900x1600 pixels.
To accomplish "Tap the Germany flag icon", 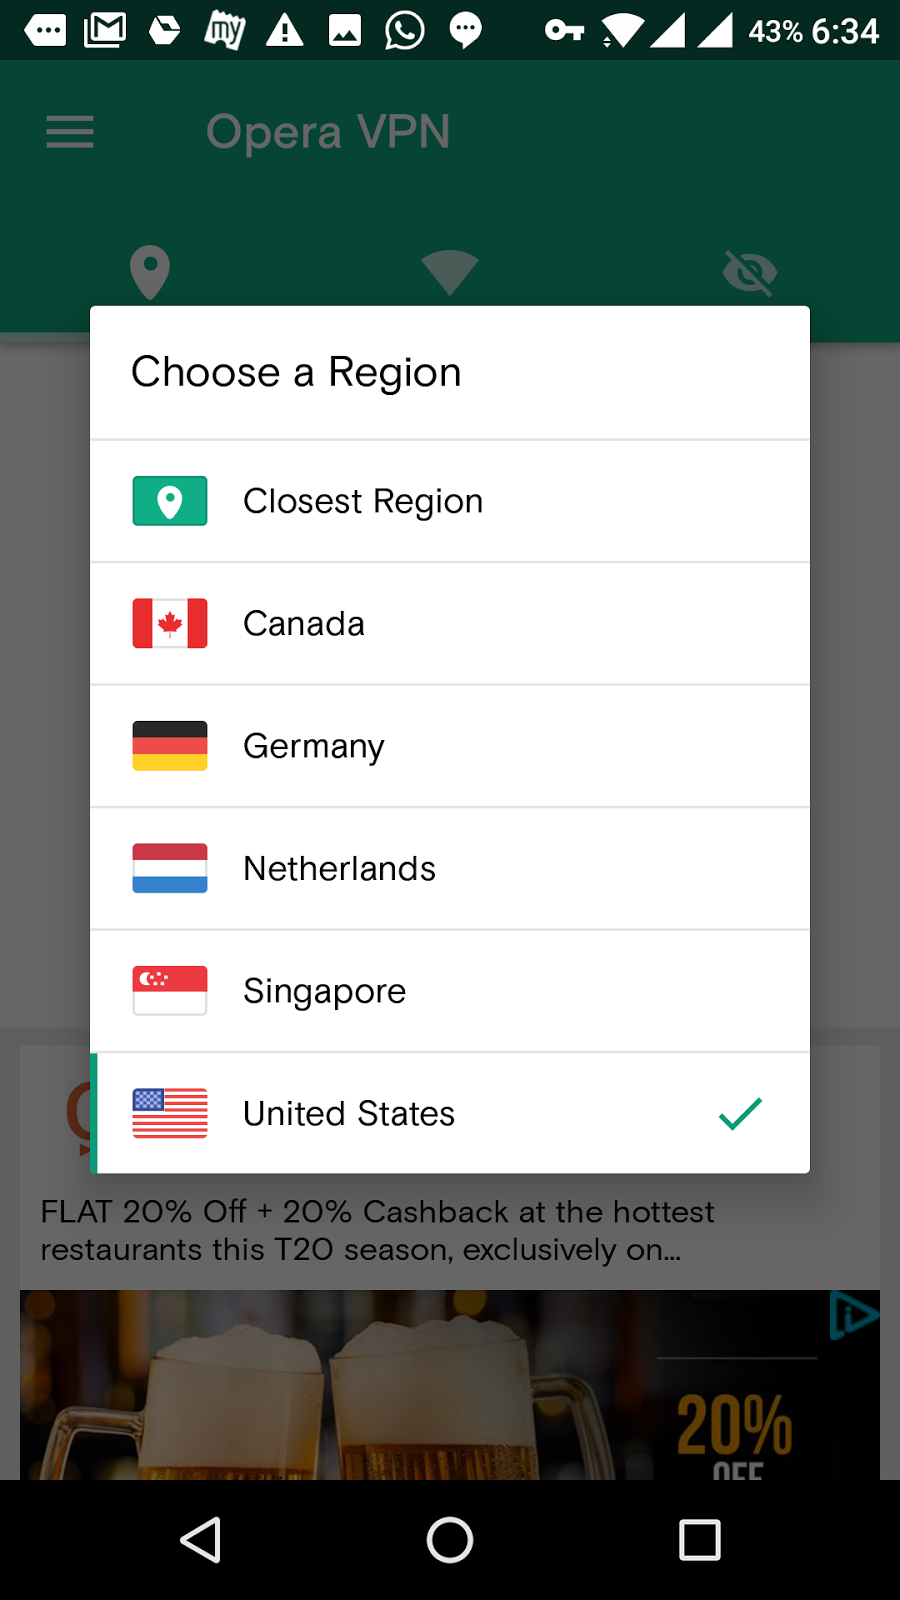I will click(170, 746).
